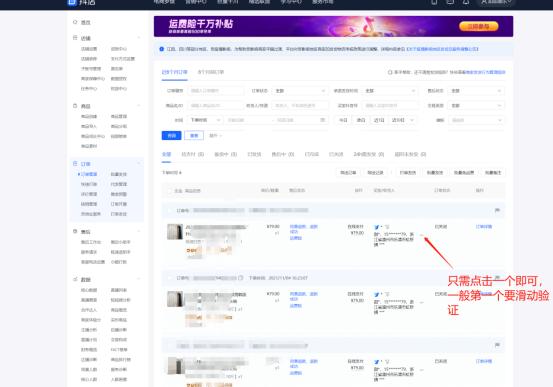
Task: Focus the 订单编号 input field
Action: click(215, 91)
